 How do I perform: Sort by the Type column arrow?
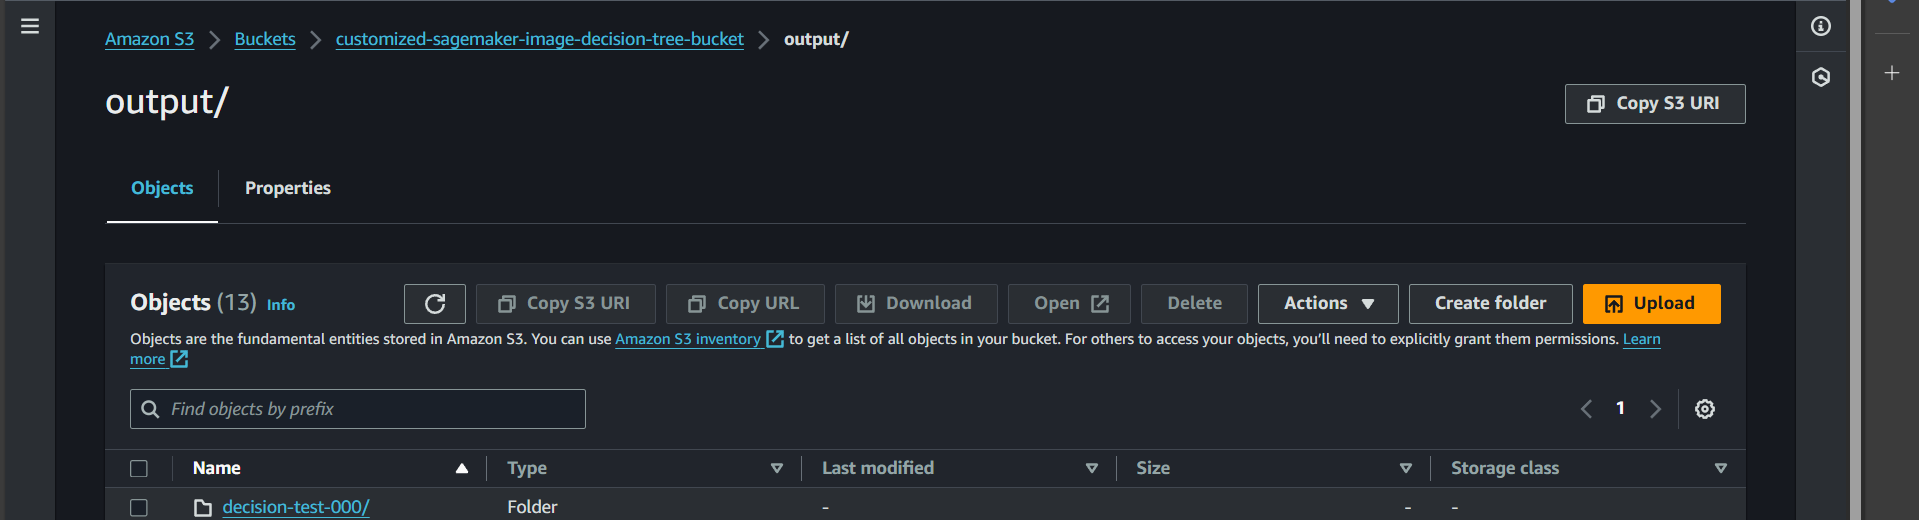pyautogui.click(x=777, y=468)
